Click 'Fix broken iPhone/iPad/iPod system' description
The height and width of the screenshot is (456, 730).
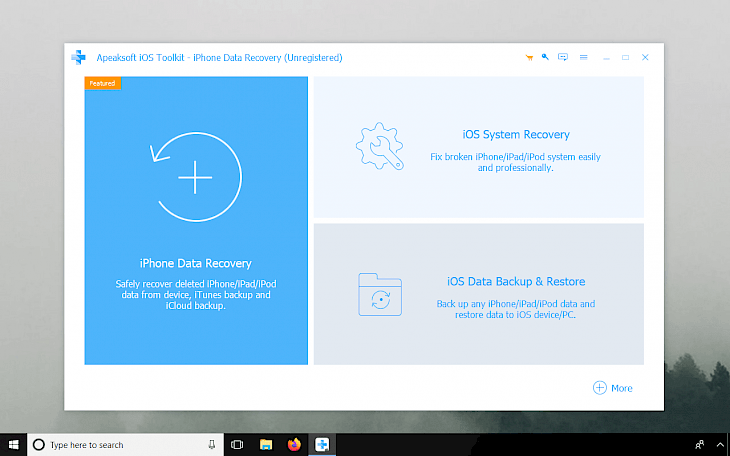click(x=515, y=162)
